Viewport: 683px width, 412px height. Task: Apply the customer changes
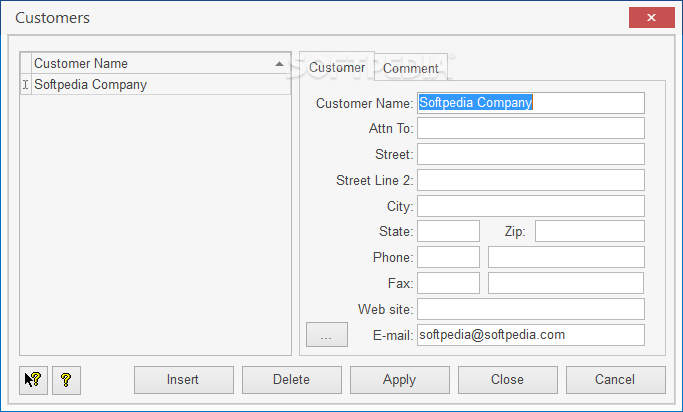click(x=399, y=380)
